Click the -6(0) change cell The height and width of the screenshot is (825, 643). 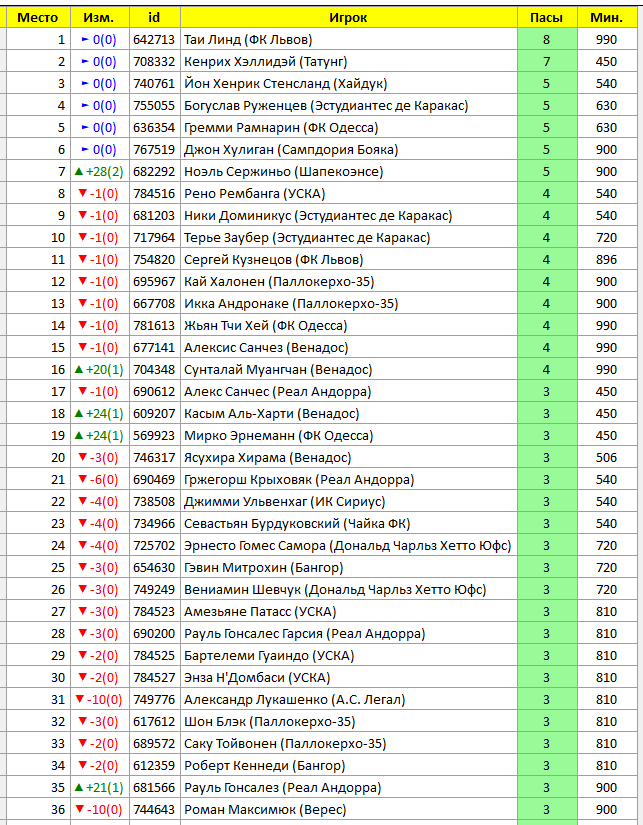pos(99,480)
